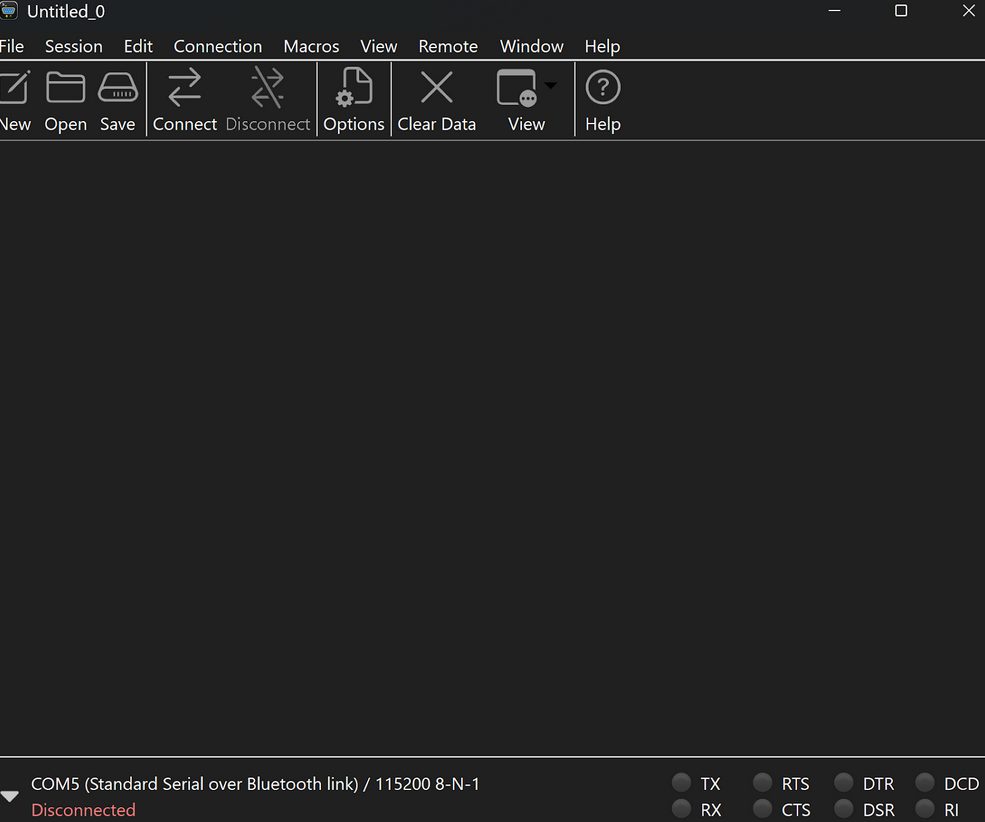Maximize the Untitled_0 window
The height and width of the screenshot is (822, 985).
(x=901, y=11)
